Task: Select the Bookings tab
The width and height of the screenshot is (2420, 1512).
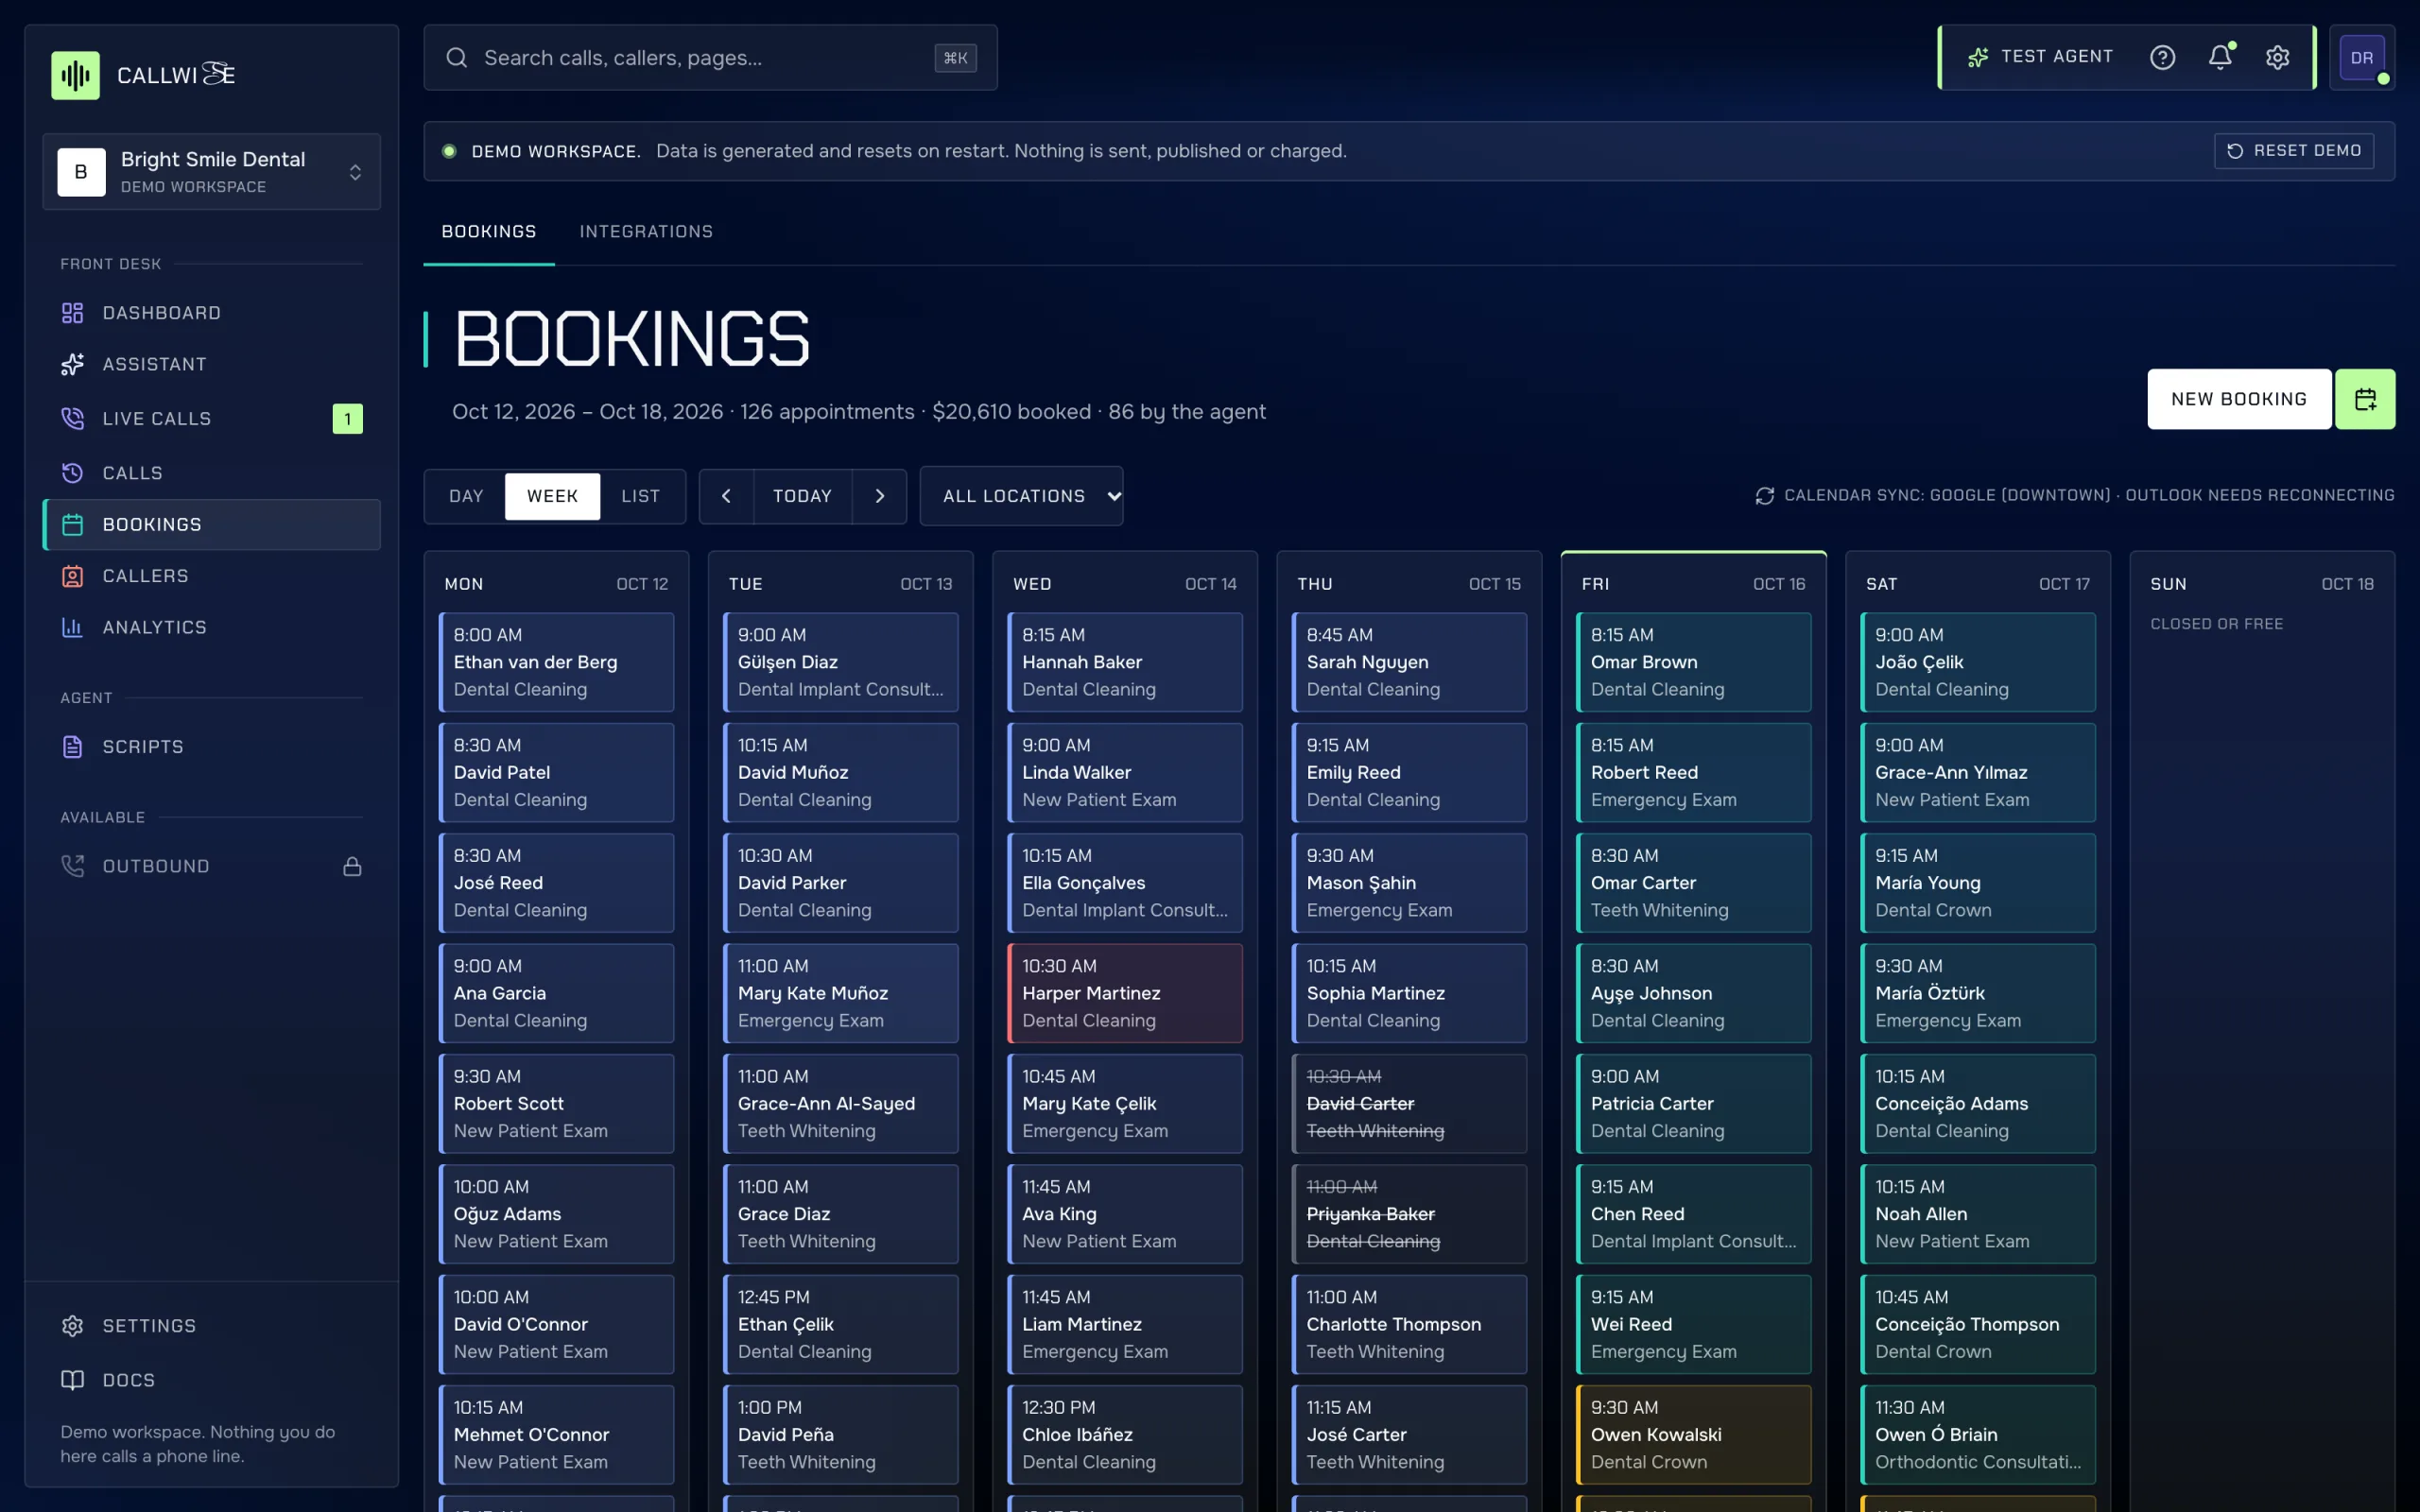Action: [x=489, y=232]
